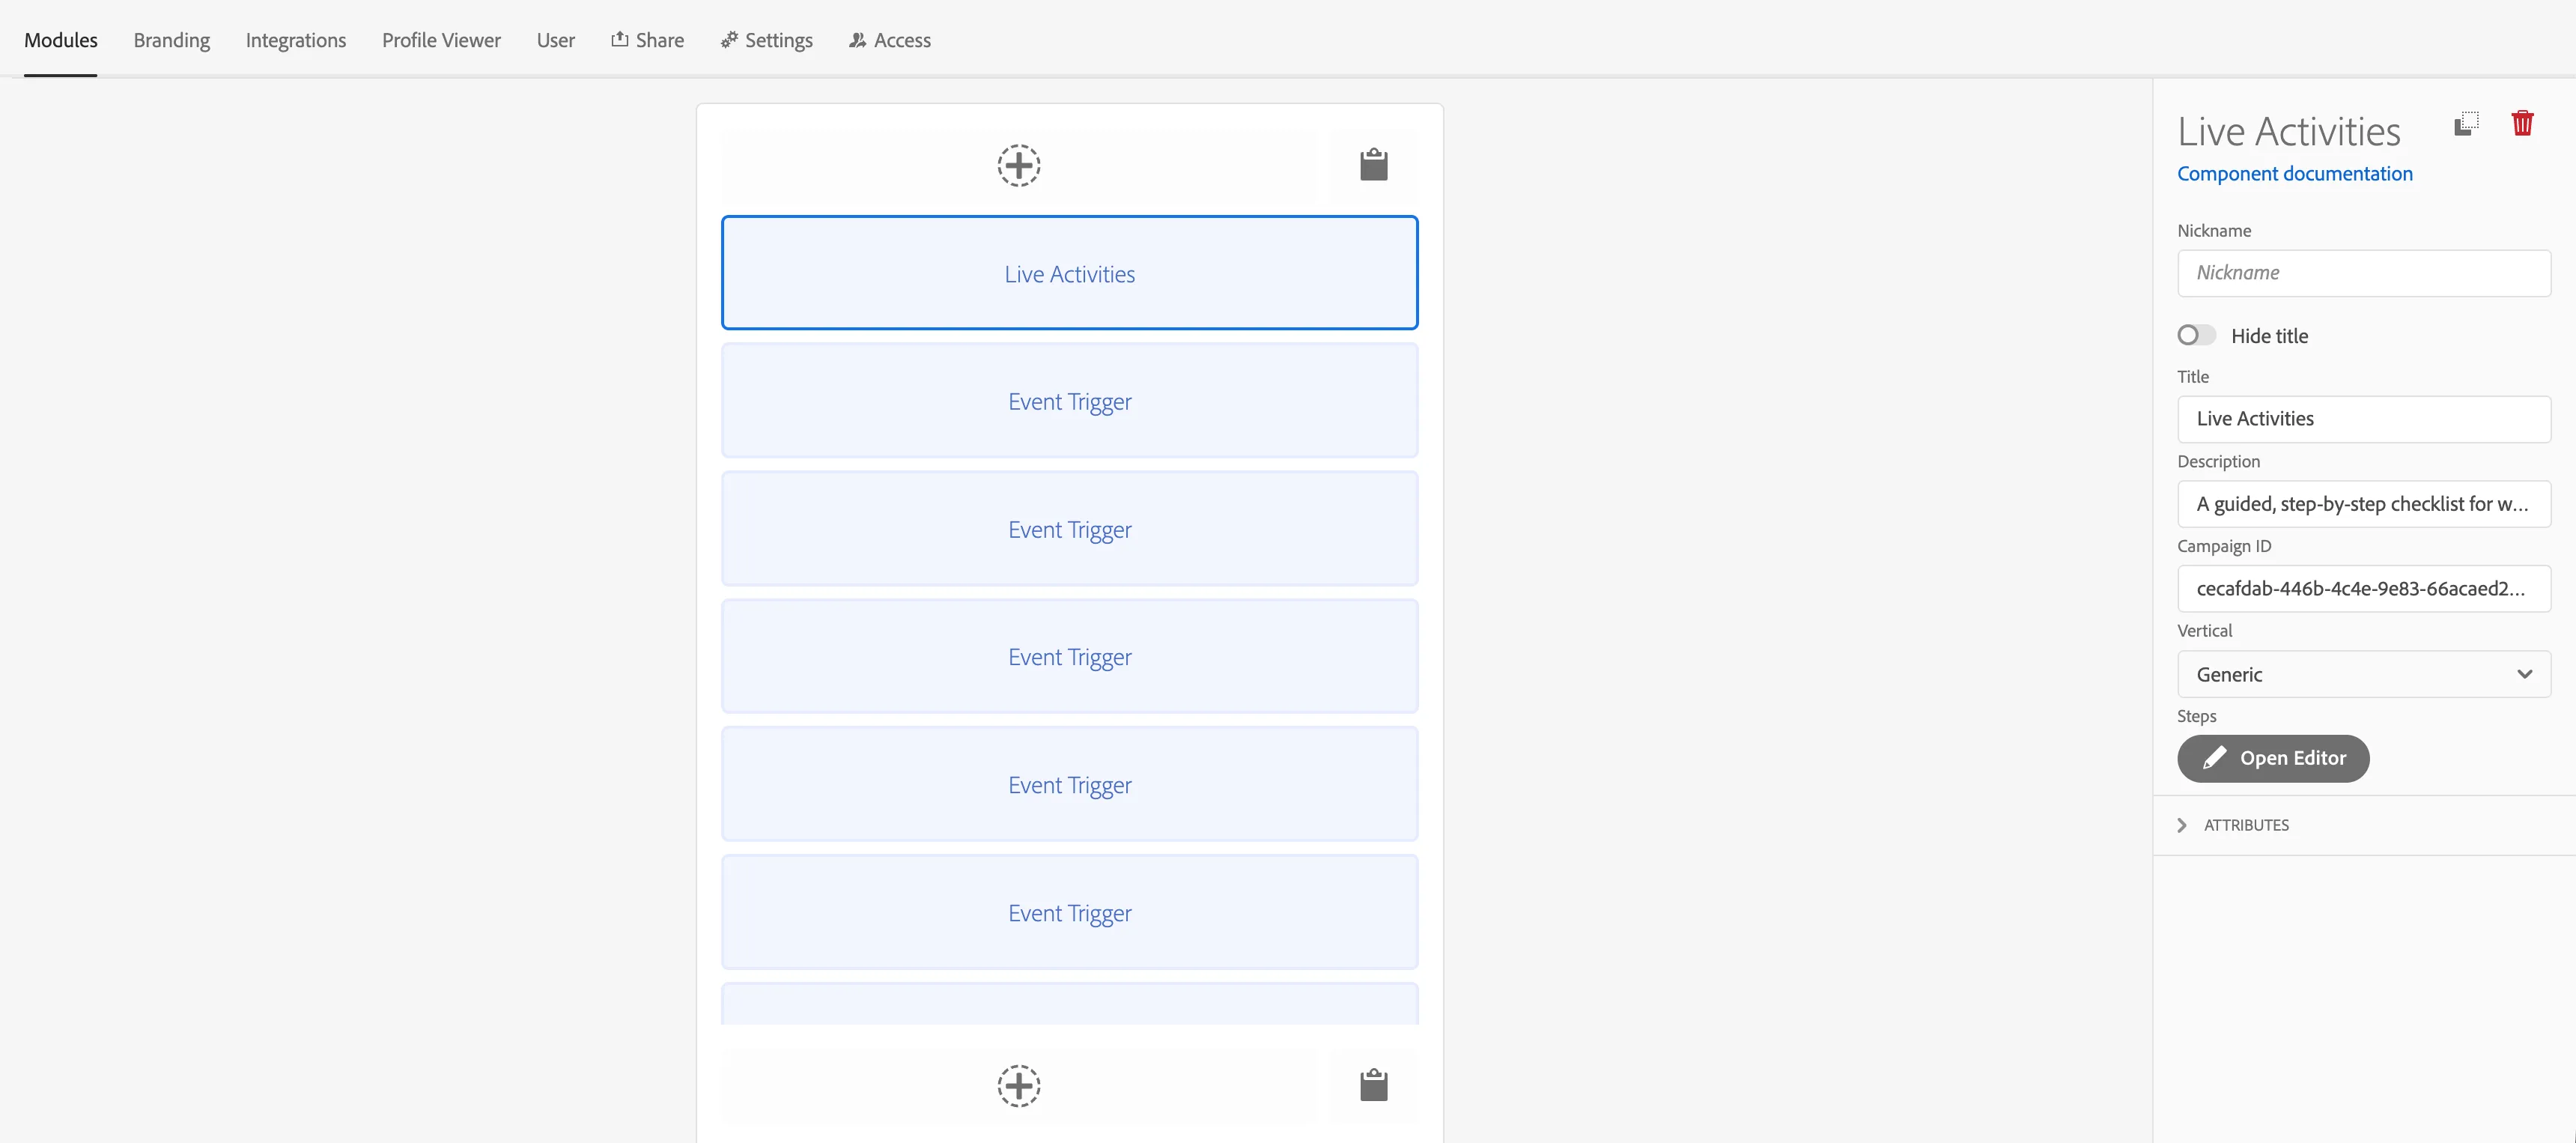2576x1143 pixels.
Task: Expand the ATTRIBUTES section
Action: [x=2232, y=825]
